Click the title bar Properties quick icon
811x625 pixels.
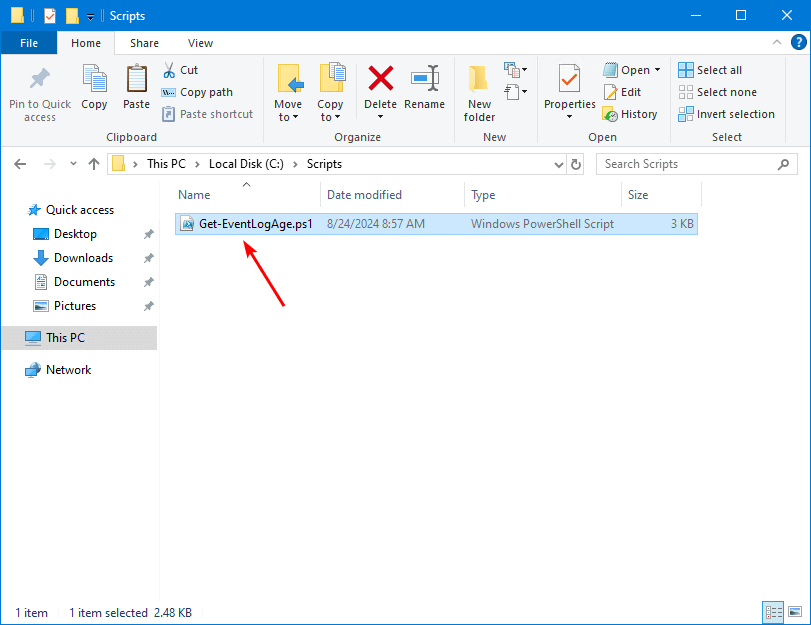coord(50,16)
